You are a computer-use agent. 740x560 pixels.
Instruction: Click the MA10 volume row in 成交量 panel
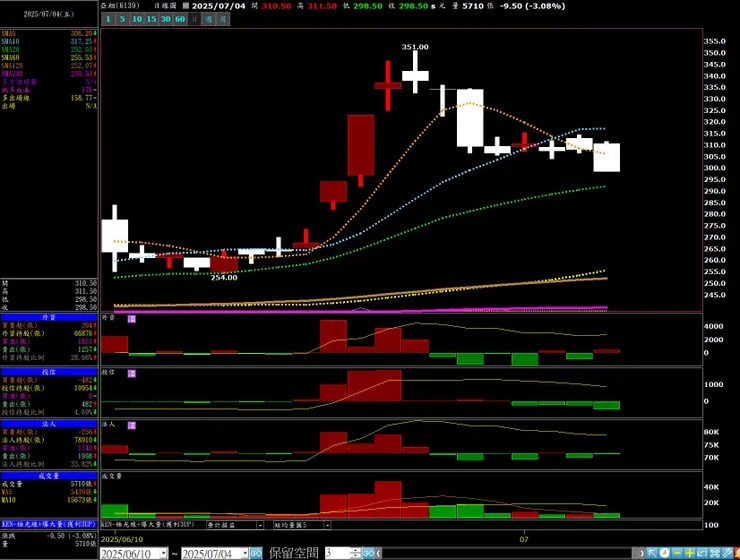point(49,500)
